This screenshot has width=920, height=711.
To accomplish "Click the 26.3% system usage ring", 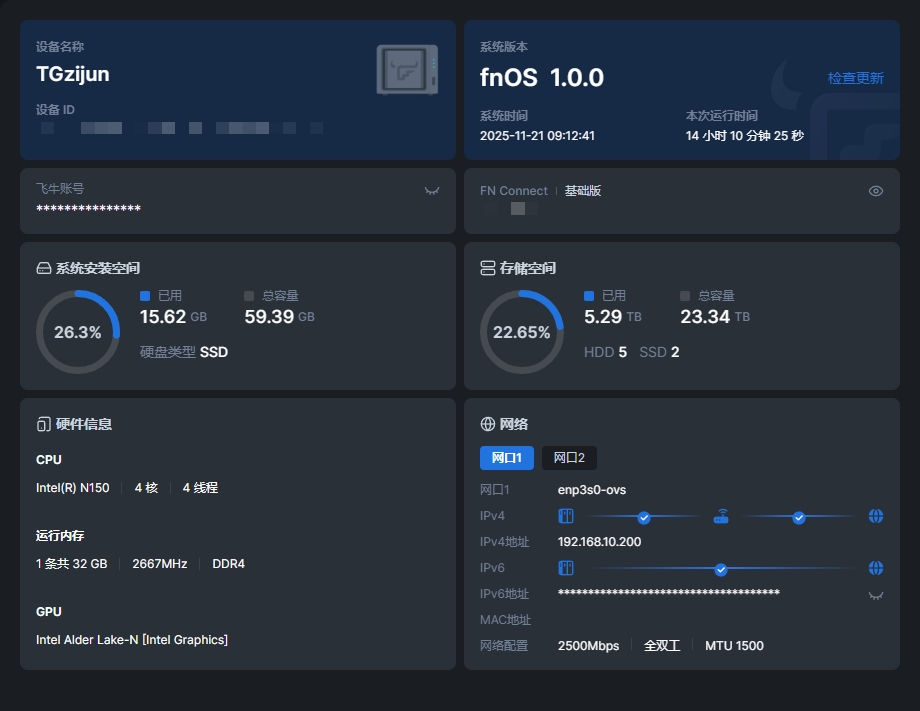I will pyautogui.click(x=78, y=332).
